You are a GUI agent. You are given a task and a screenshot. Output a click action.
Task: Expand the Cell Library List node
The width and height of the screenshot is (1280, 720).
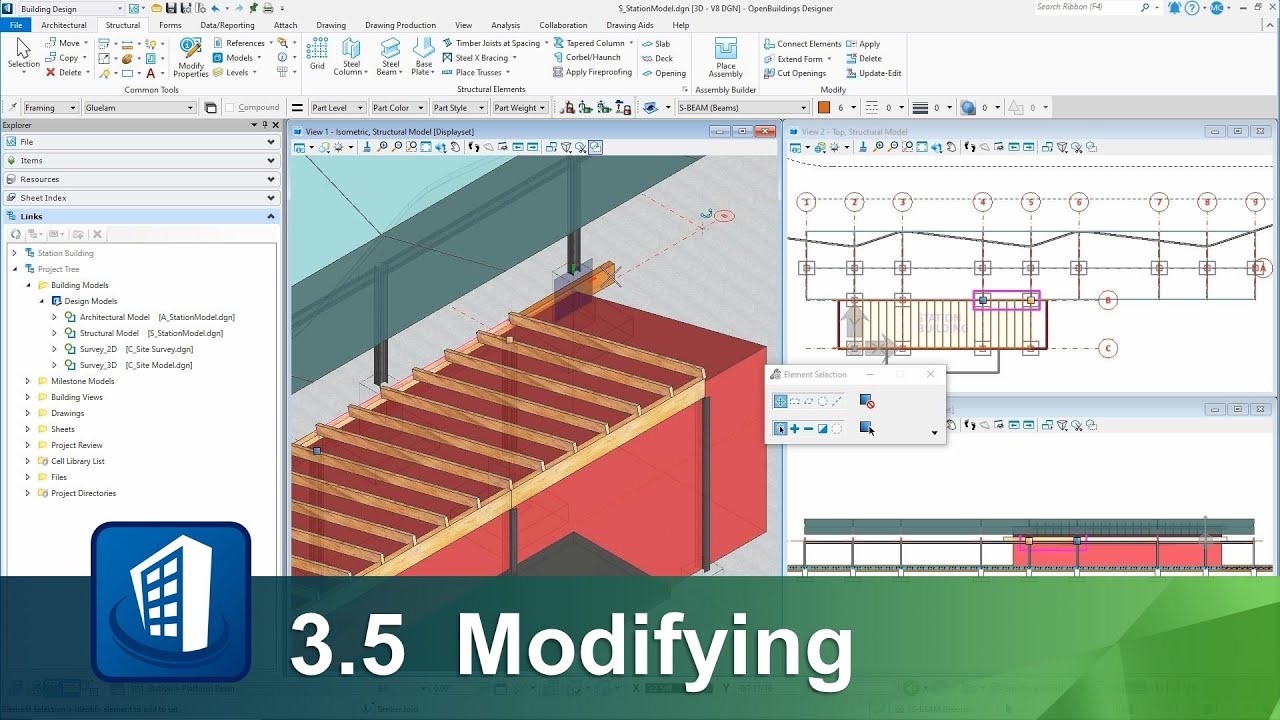click(x=28, y=461)
